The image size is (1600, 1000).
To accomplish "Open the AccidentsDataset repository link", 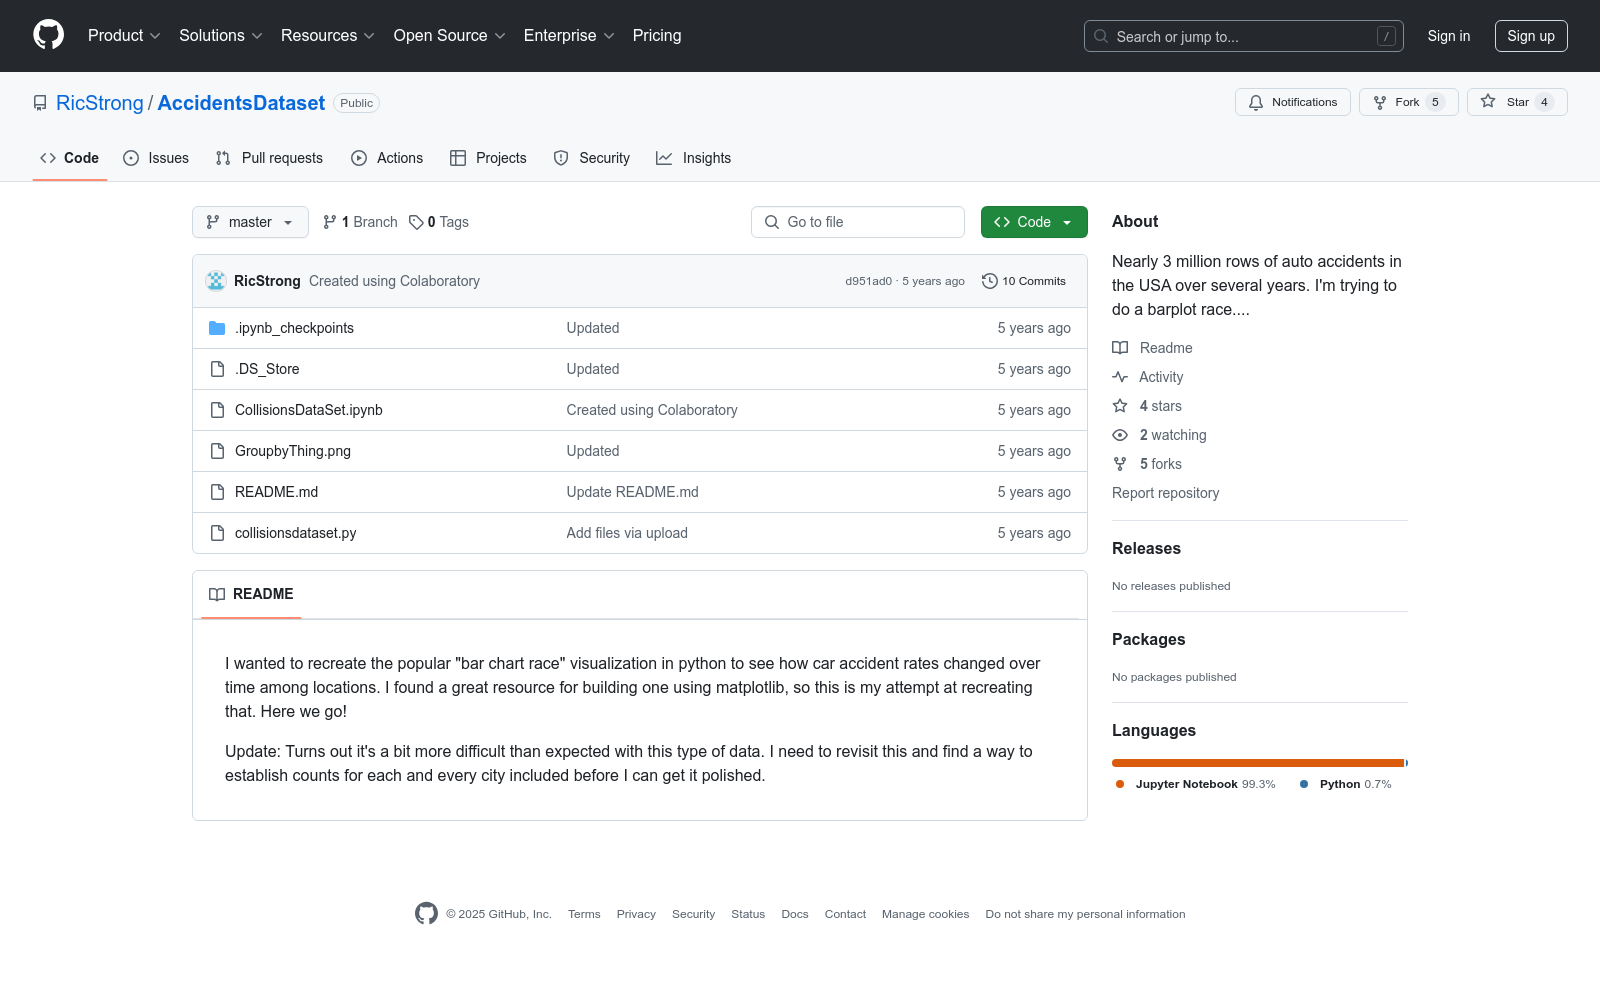I will click(x=241, y=103).
